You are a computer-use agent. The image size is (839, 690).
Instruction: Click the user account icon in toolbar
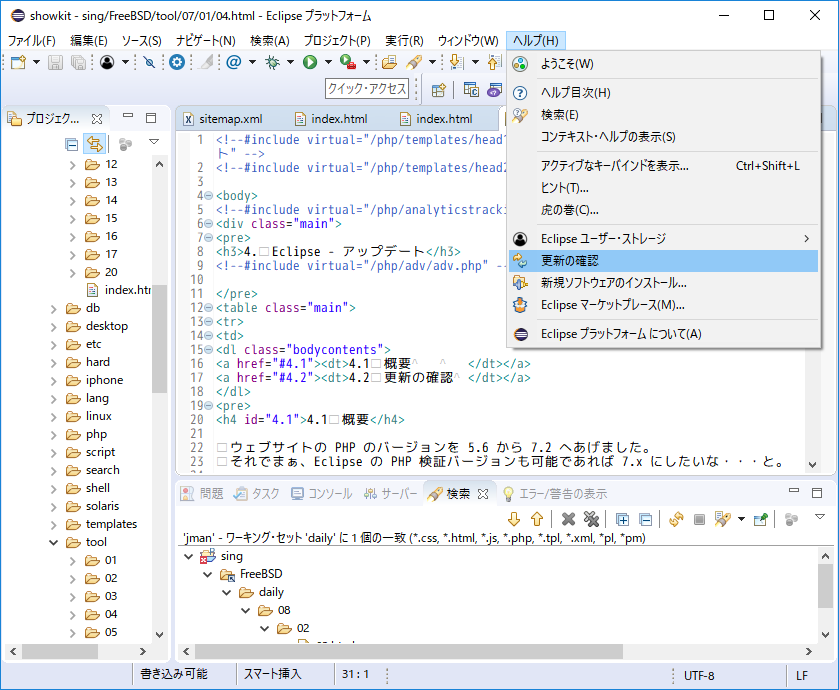click(x=107, y=63)
